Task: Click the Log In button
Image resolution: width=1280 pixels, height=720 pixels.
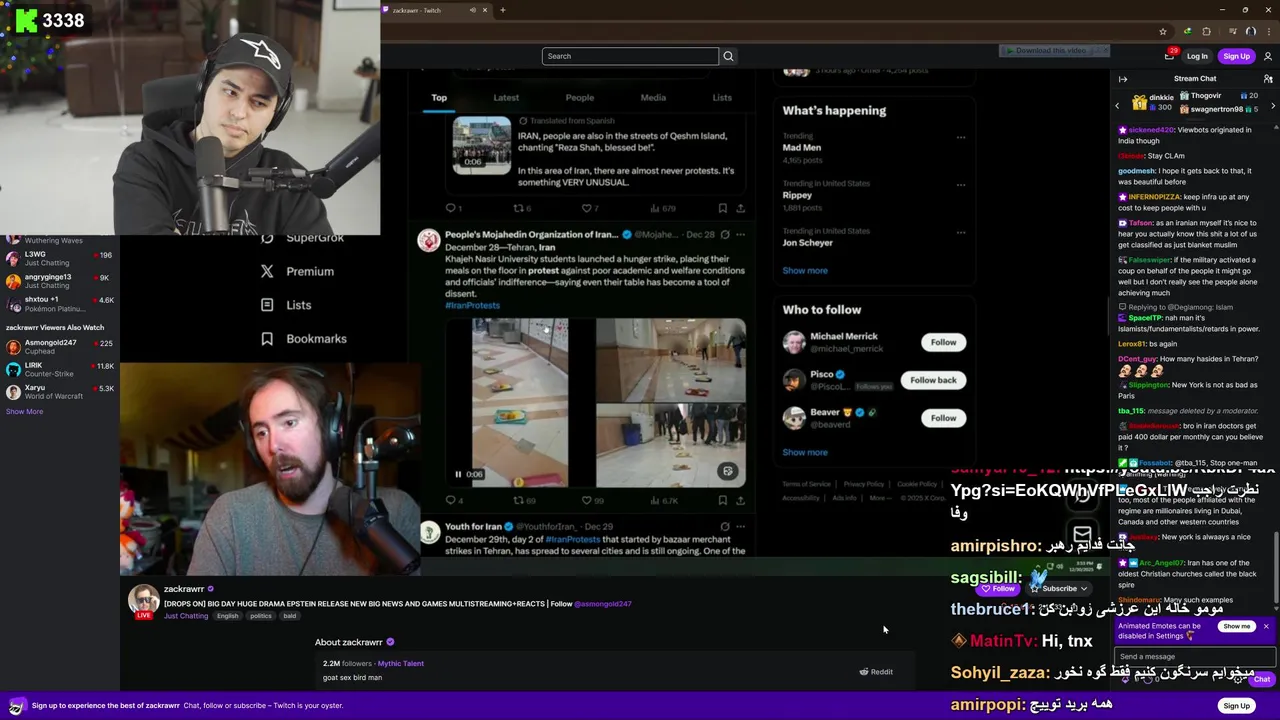Action: (1197, 56)
